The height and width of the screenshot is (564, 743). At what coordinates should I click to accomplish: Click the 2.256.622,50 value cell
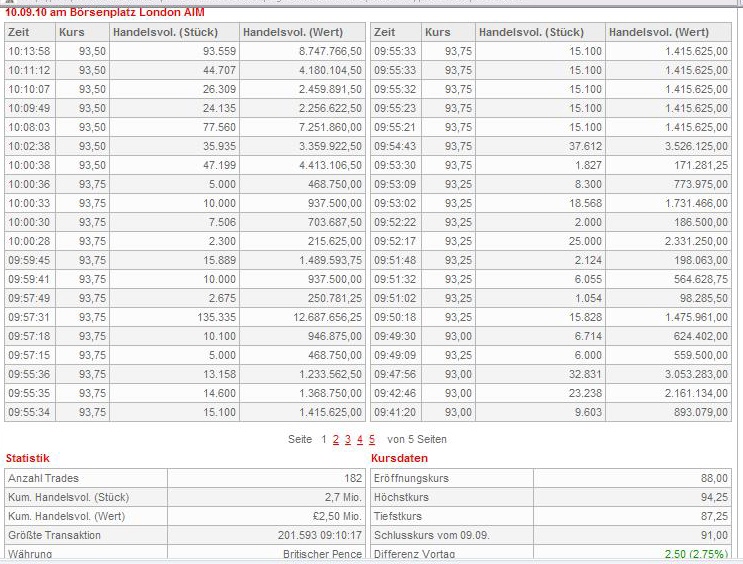[x=302, y=108]
